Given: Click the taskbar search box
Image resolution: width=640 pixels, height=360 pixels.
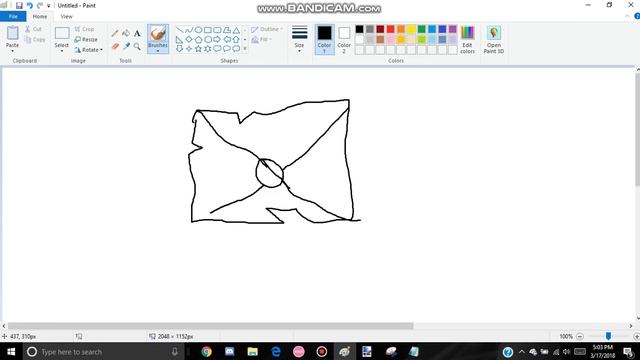Looking at the screenshot, I should click(105, 351).
